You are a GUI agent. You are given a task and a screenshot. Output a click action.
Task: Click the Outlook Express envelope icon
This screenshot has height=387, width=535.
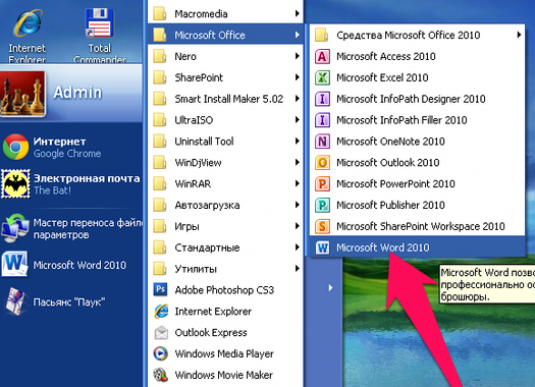click(161, 332)
